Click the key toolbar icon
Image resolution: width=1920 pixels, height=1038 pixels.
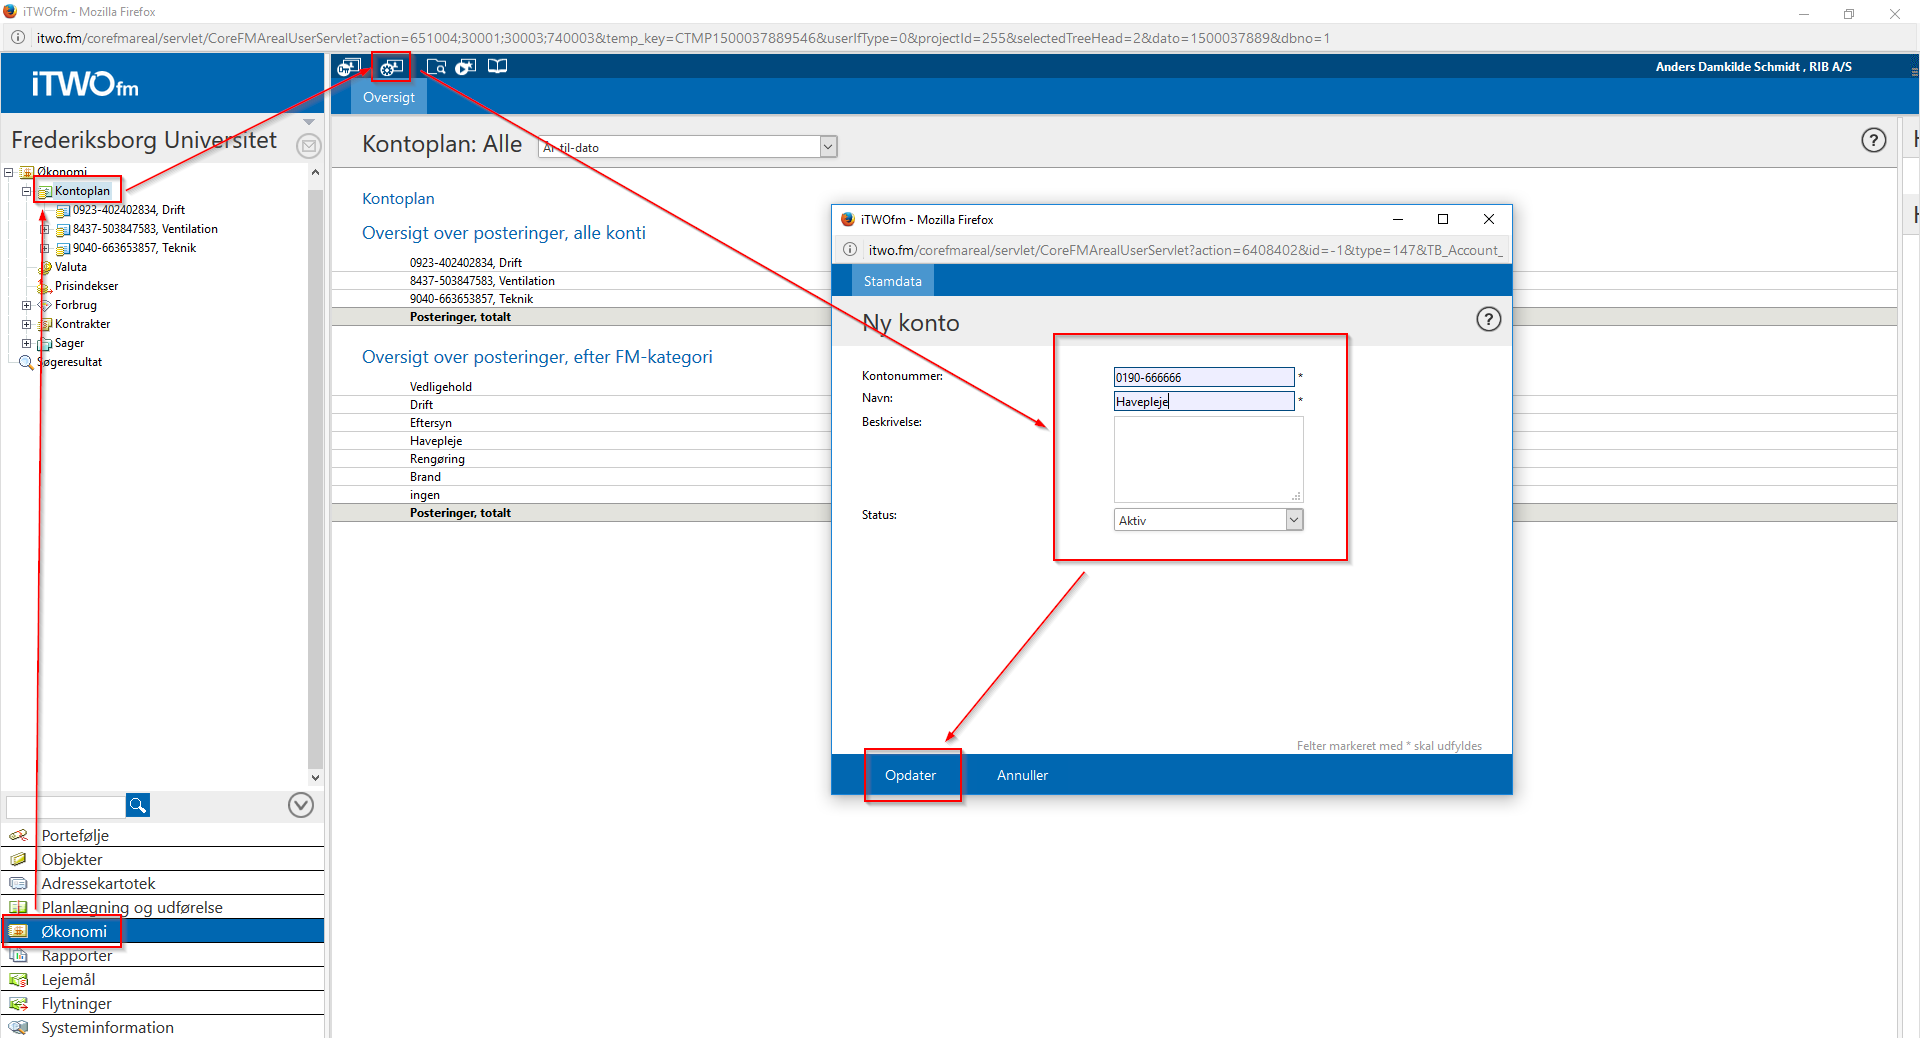pyautogui.click(x=348, y=67)
